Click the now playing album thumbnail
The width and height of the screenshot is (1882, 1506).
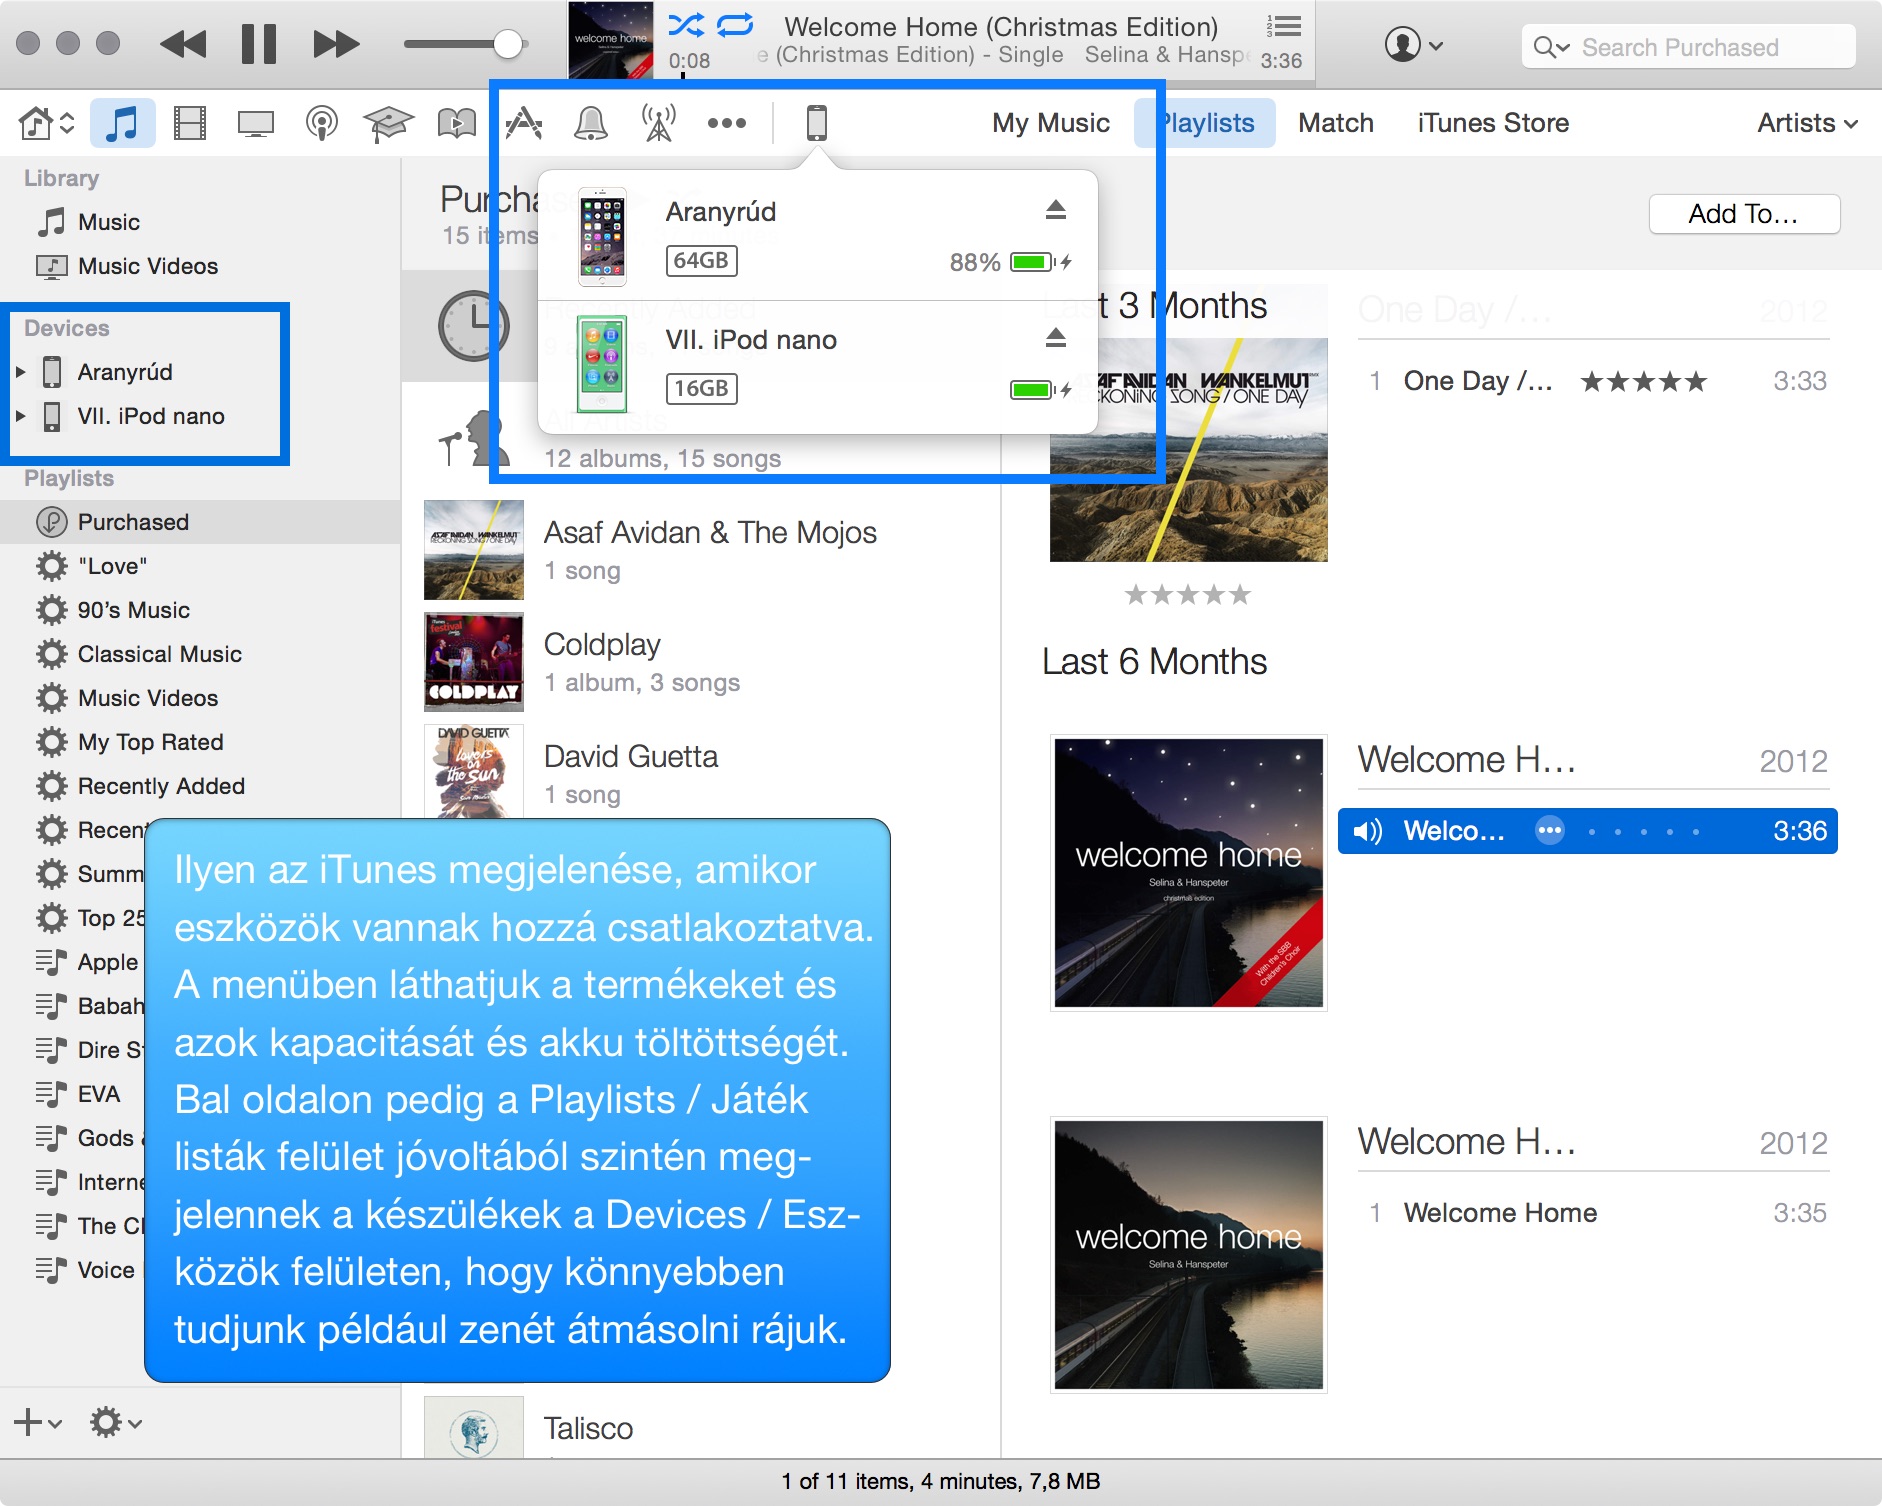(611, 40)
